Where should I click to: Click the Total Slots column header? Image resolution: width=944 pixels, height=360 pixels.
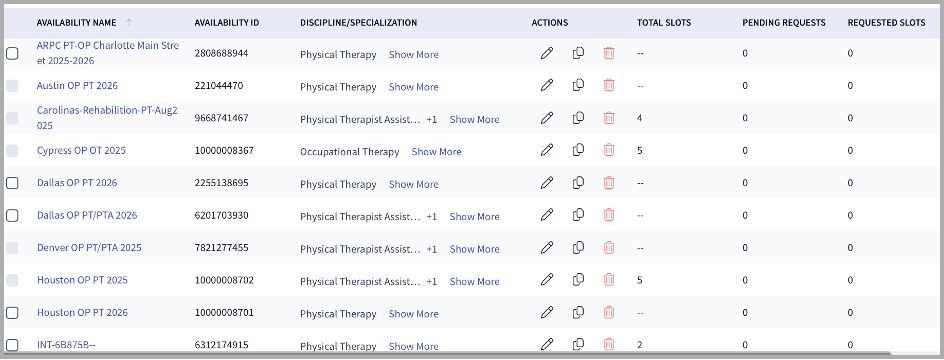click(664, 23)
